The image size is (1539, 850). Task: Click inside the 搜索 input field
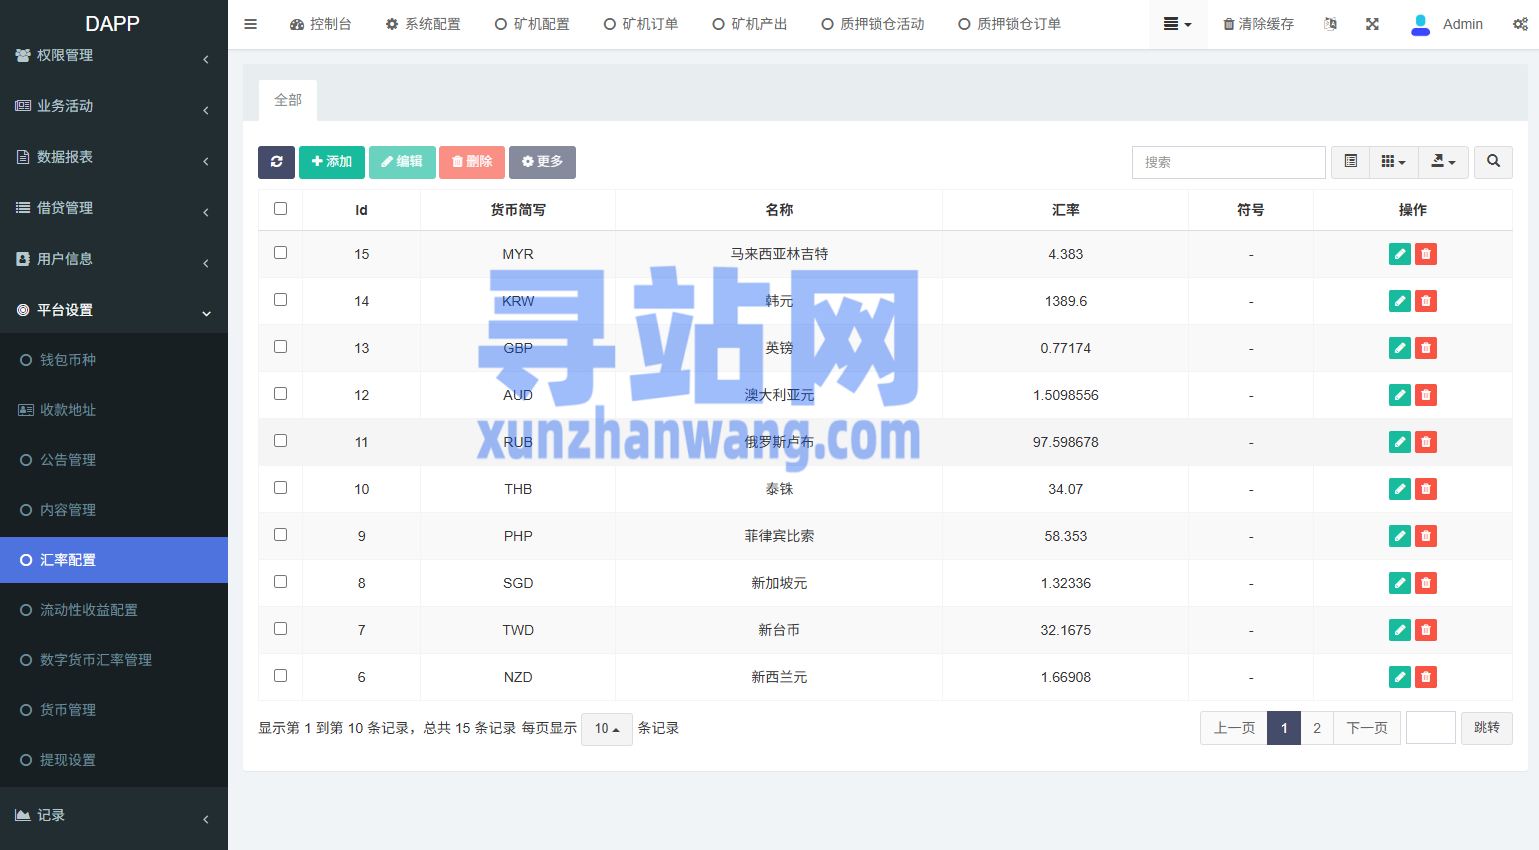[x=1228, y=162]
